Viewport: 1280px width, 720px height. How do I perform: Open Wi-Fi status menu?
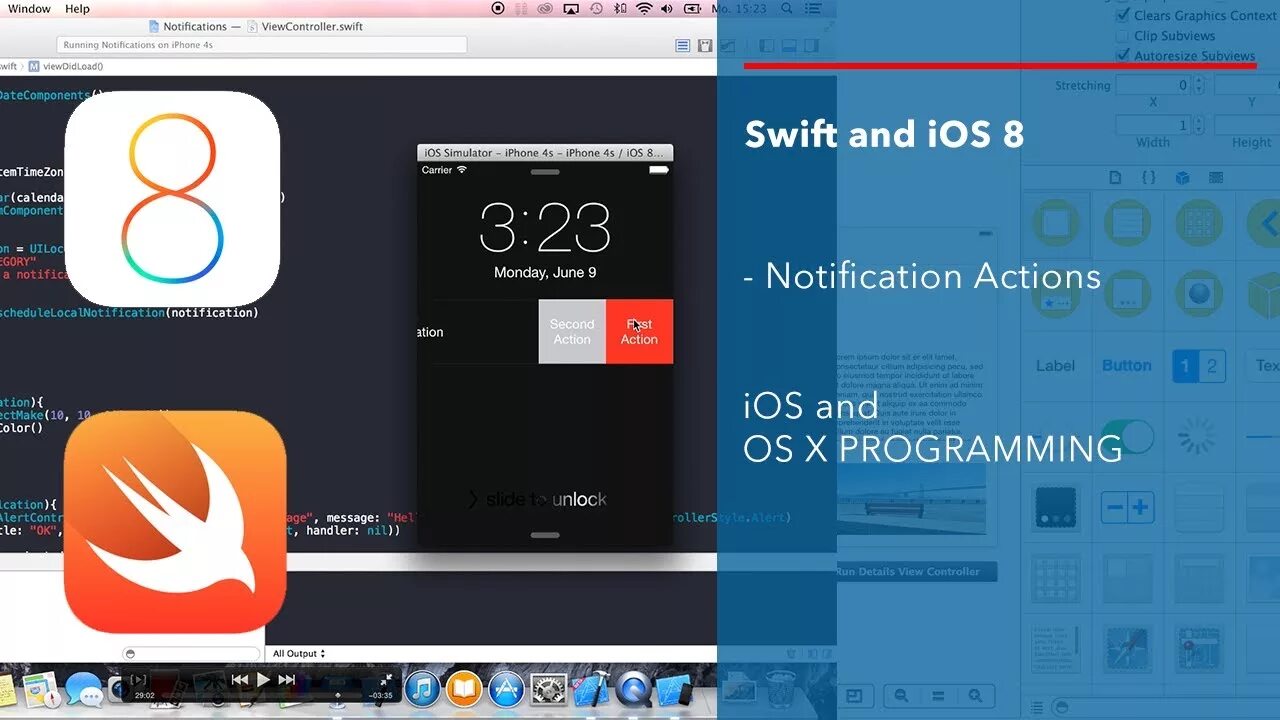[644, 8]
